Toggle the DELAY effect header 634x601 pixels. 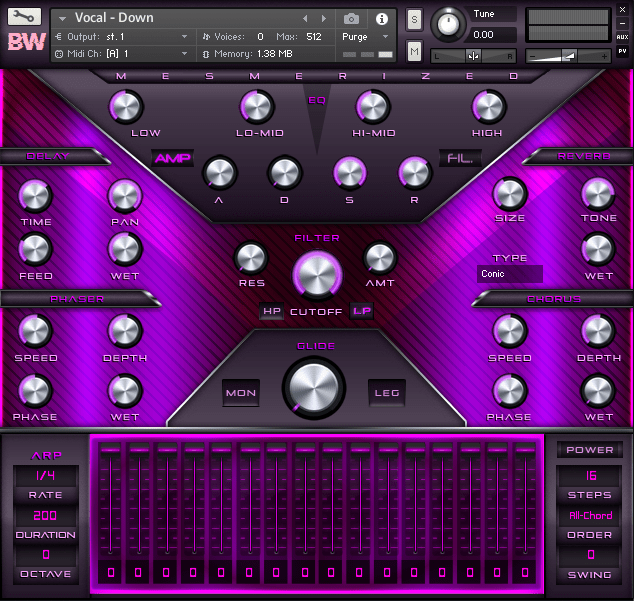[x=53, y=157]
